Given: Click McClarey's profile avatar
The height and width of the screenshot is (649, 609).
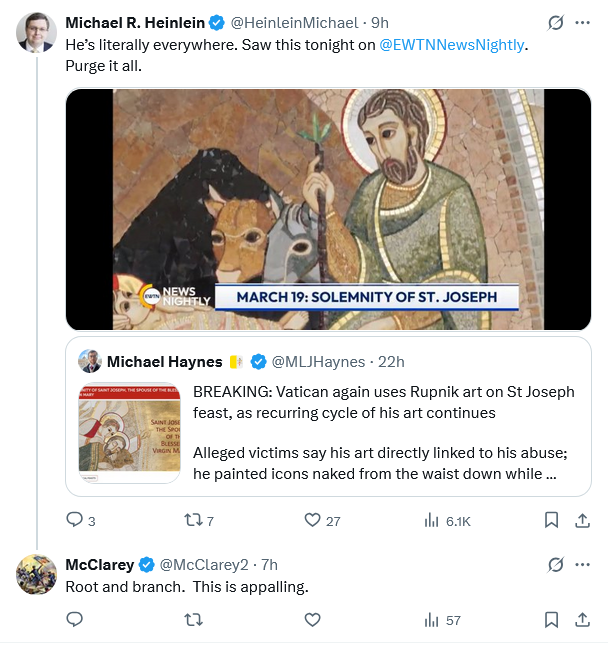Looking at the screenshot, I should pos(37,574).
